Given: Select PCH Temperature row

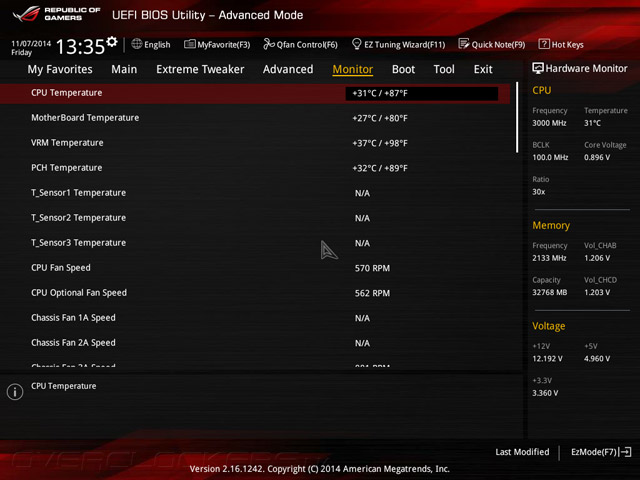Looking at the screenshot, I should coord(255,168).
